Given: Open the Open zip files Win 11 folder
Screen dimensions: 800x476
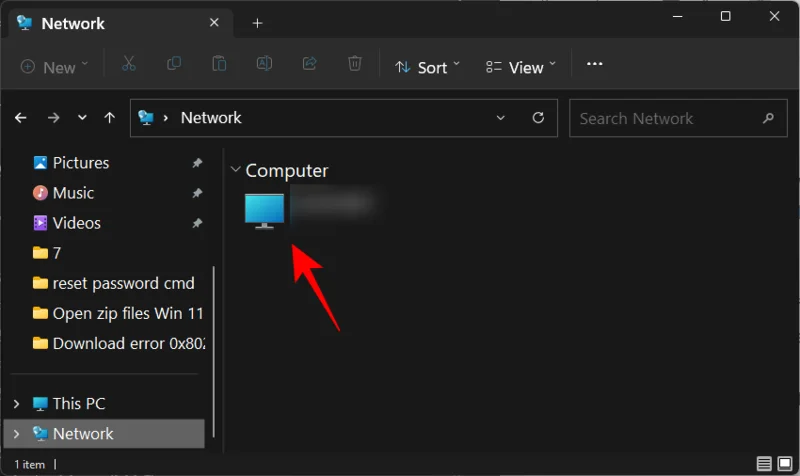Looking at the screenshot, I should click(x=118, y=313).
